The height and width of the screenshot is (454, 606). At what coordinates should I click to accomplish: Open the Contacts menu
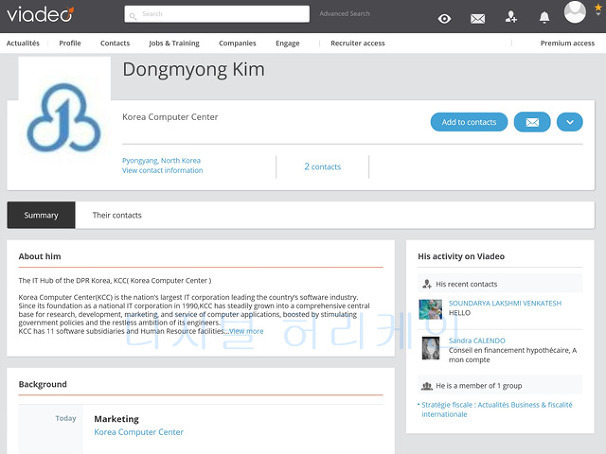point(115,43)
